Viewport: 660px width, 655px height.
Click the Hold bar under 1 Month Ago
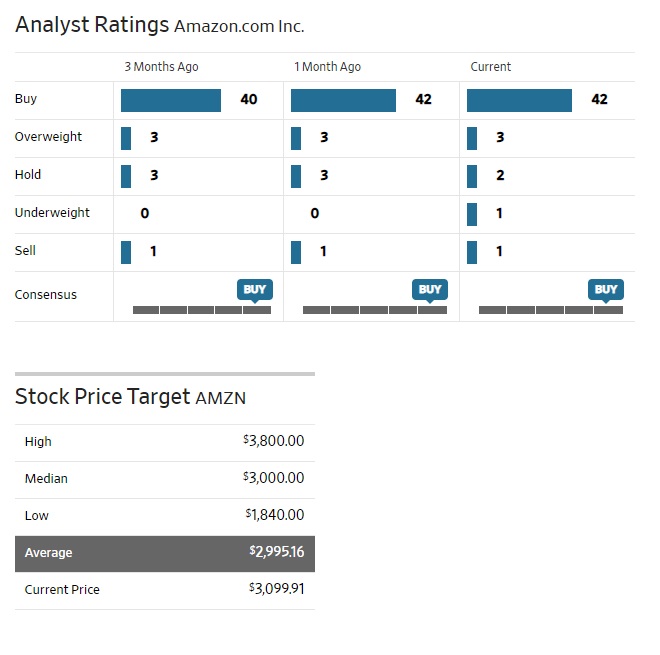(296, 175)
